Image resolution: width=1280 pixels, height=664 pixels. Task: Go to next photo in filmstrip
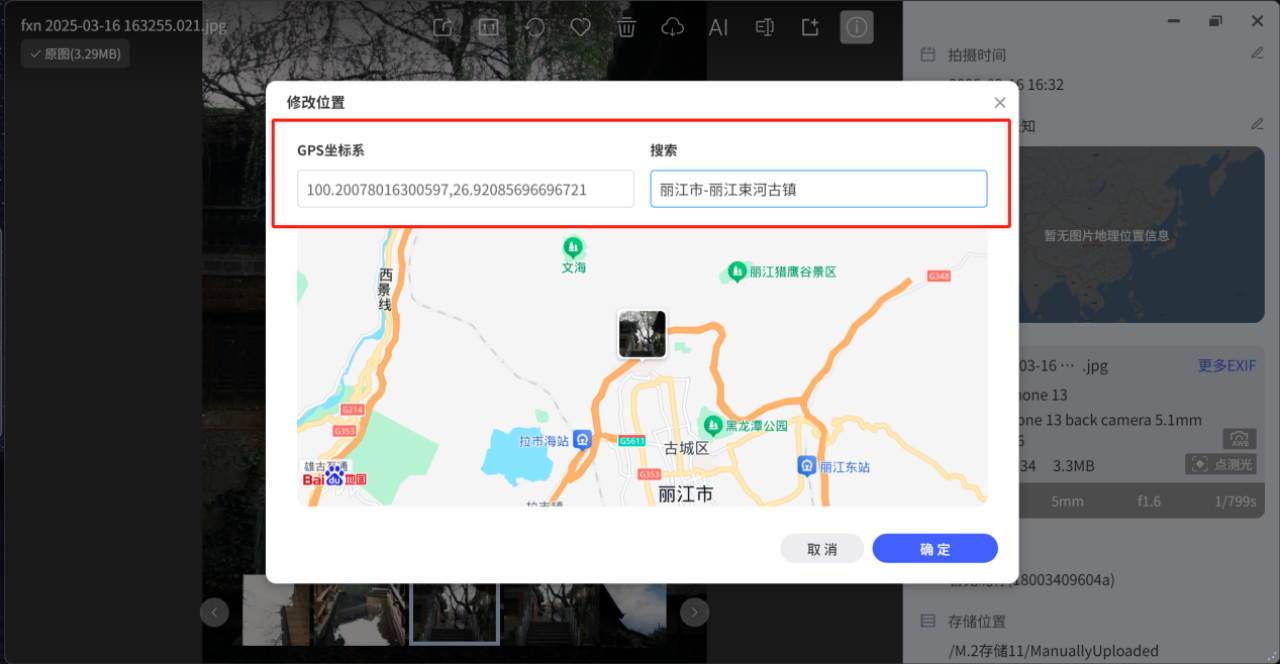[695, 612]
